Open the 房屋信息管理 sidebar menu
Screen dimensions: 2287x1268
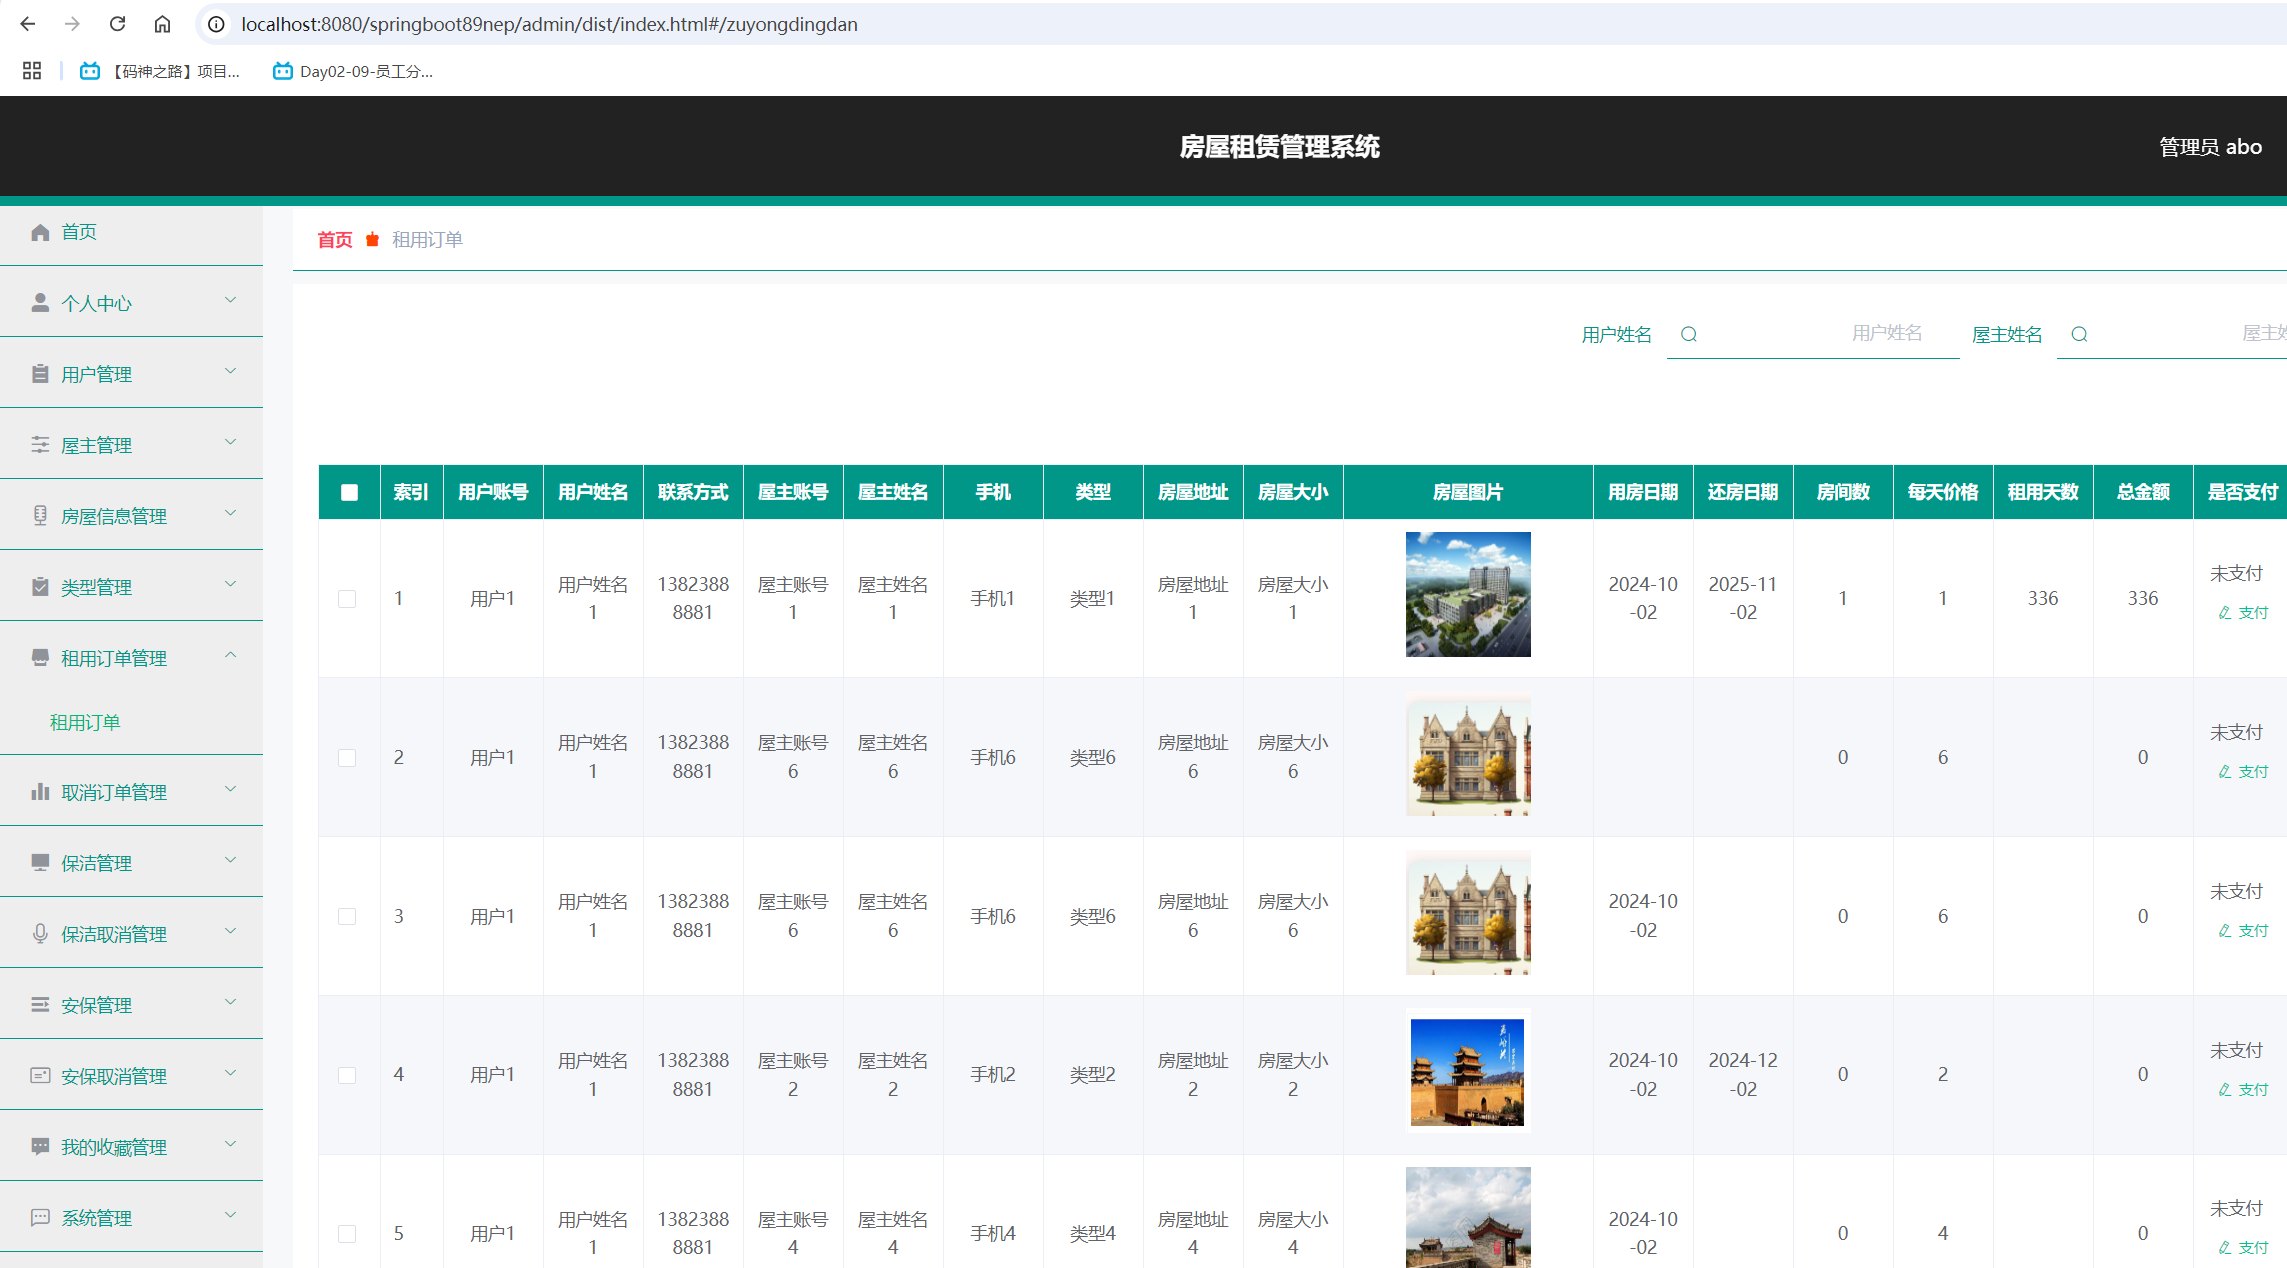114,516
